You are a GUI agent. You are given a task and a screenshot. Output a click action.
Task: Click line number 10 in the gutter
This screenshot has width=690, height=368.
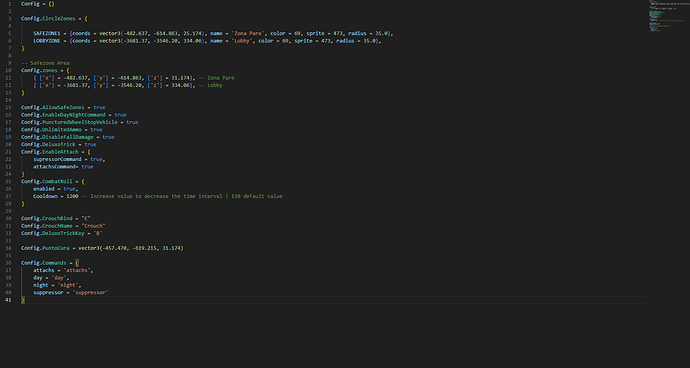[x=9, y=70]
